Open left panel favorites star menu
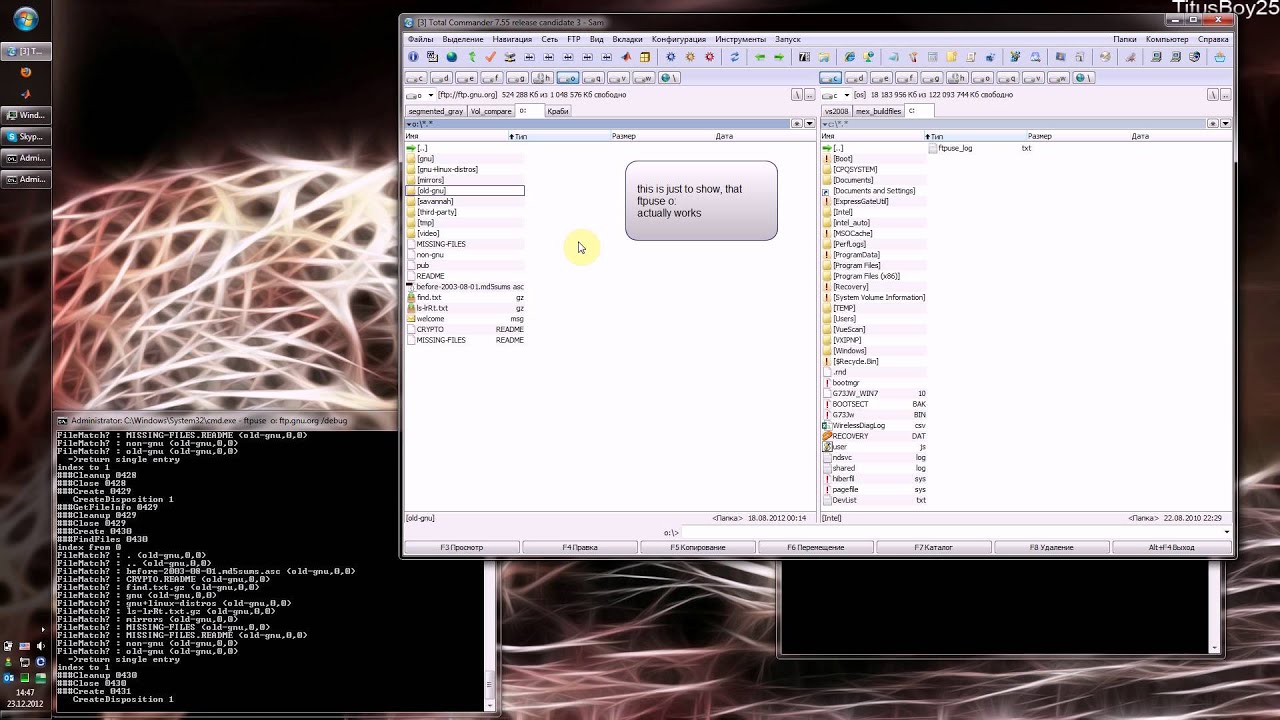 [x=797, y=124]
